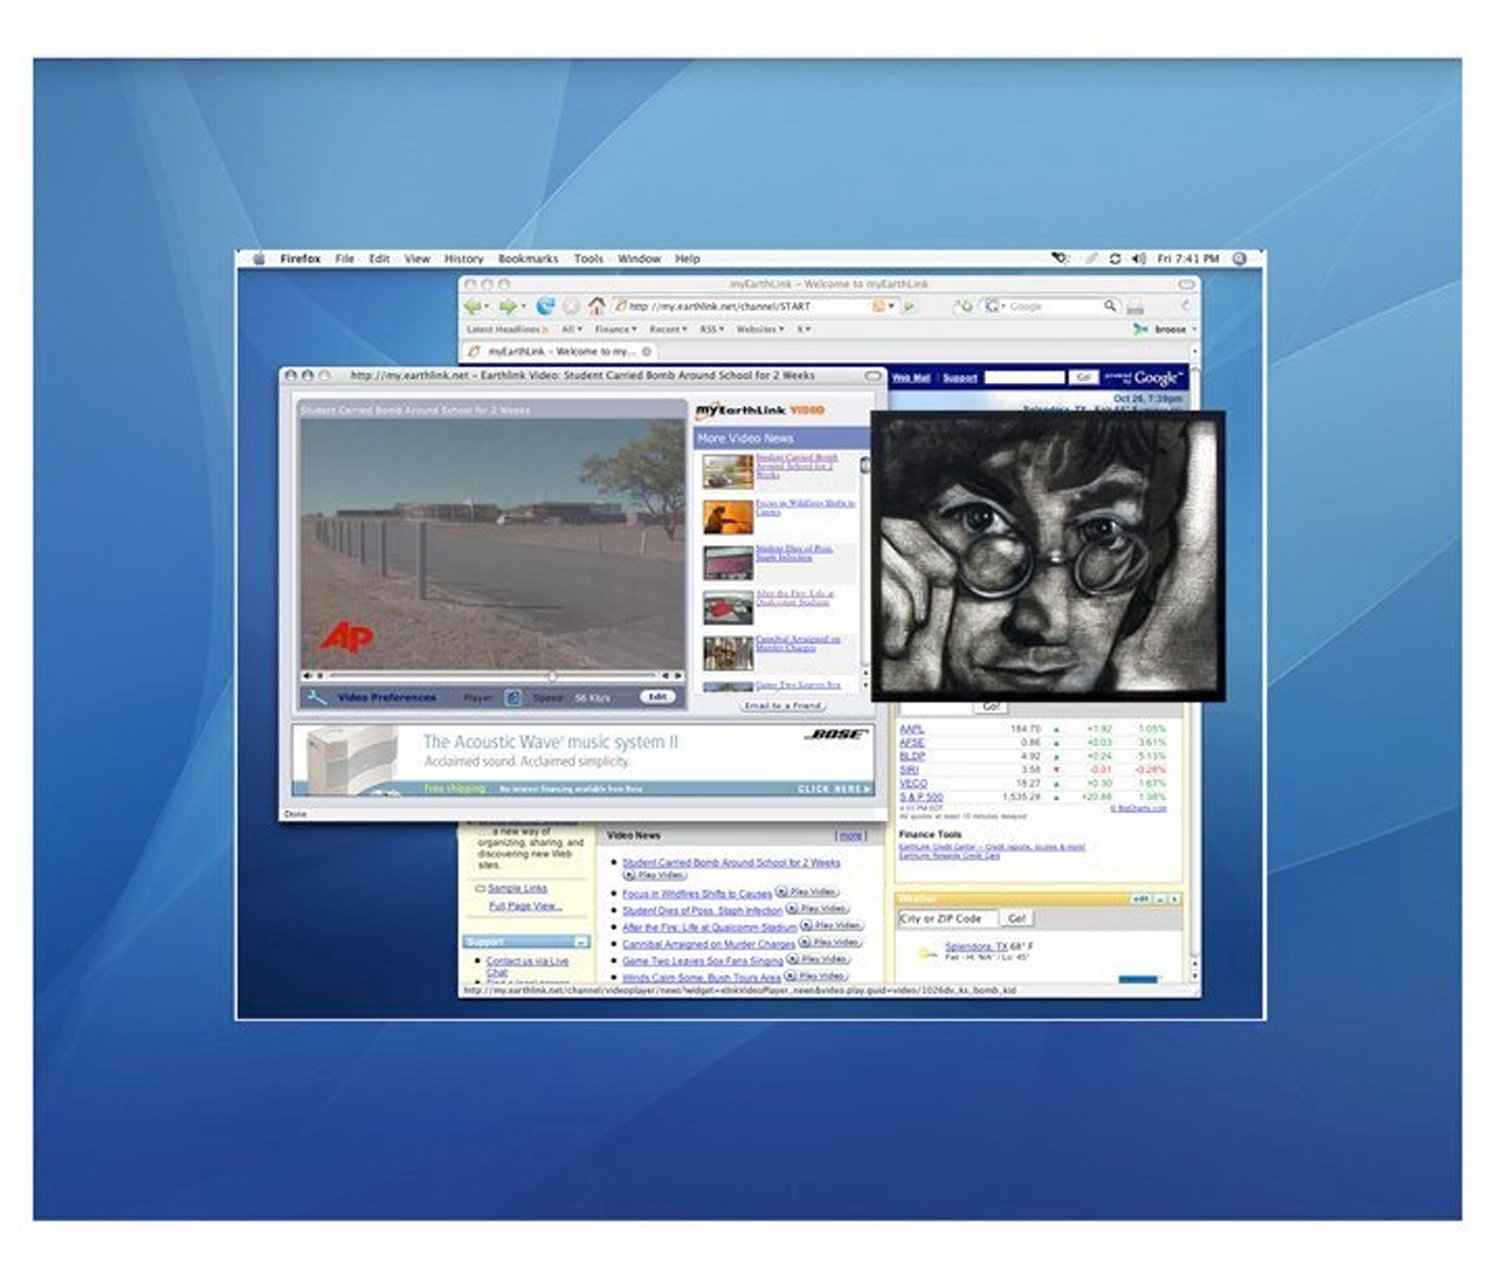Close the myEarthLink tab
The image size is (1500, 1269).
(647, 351)
